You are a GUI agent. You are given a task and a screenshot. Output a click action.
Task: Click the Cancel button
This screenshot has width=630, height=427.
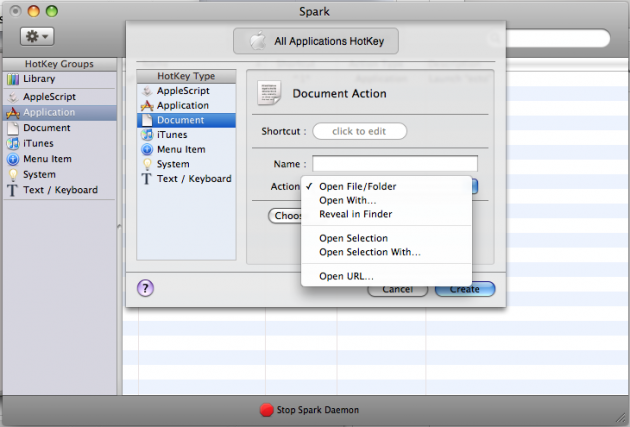pos(397,291)
